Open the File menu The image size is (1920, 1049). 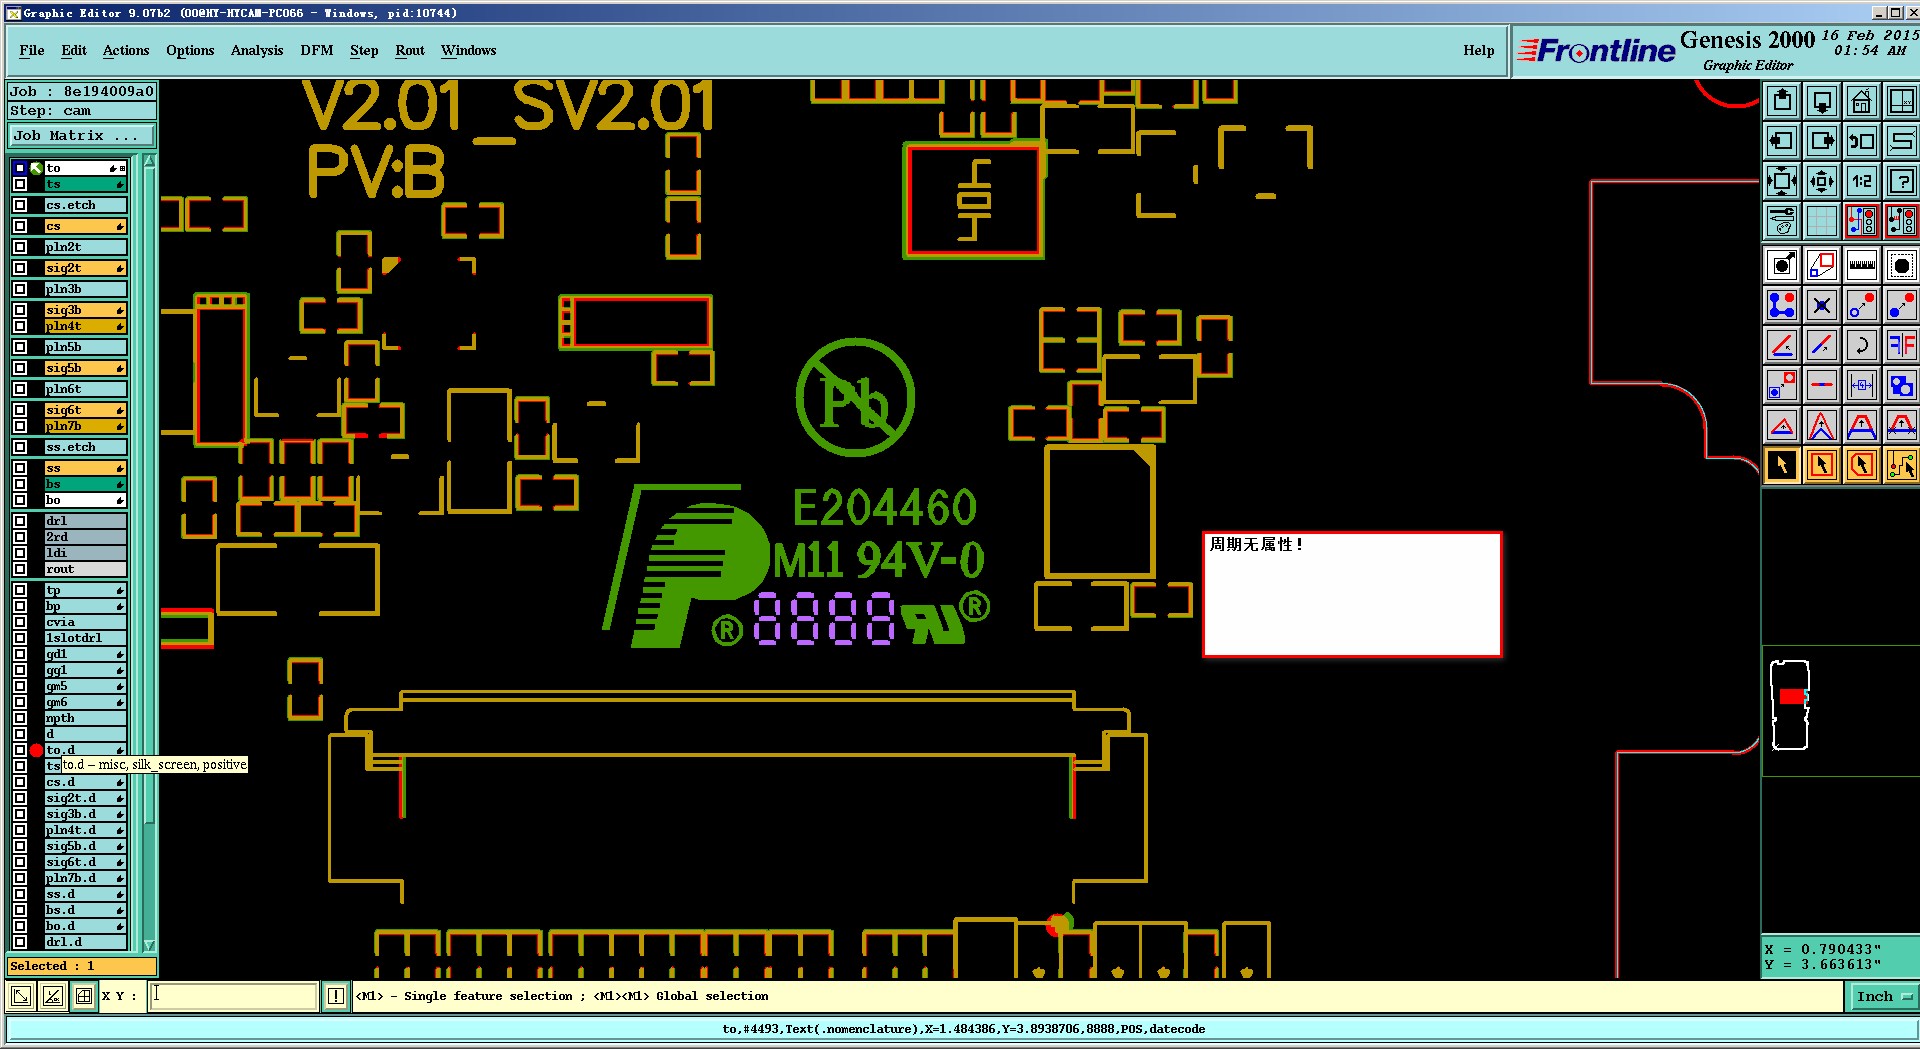[x=32, y=50]
